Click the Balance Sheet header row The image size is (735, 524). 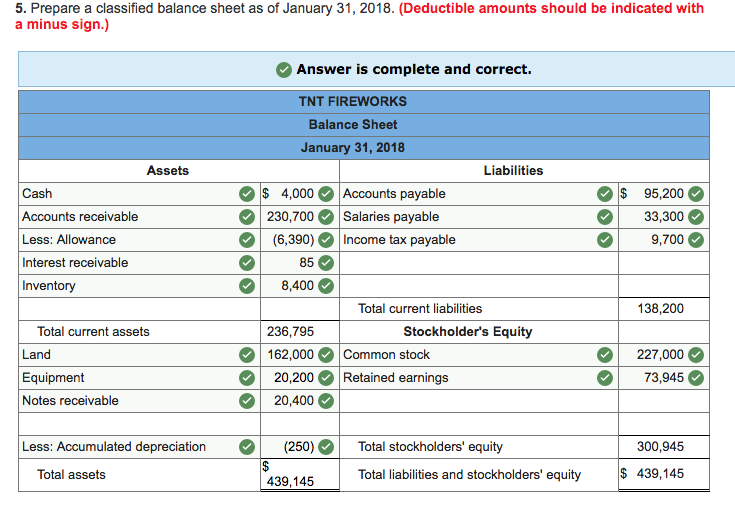click(364, 125)
